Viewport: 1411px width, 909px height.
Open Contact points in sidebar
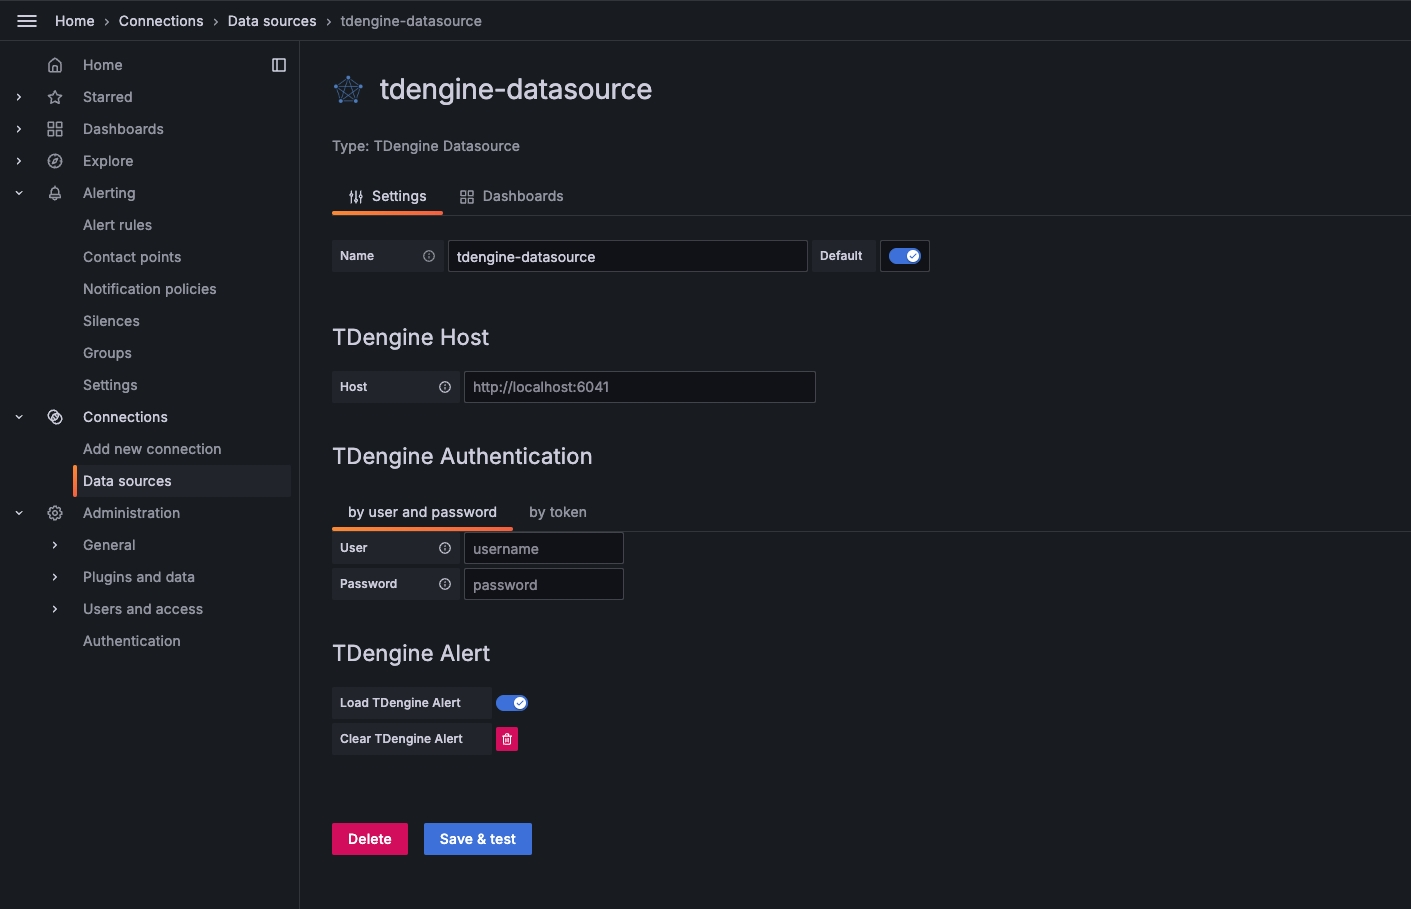(132, 257)
